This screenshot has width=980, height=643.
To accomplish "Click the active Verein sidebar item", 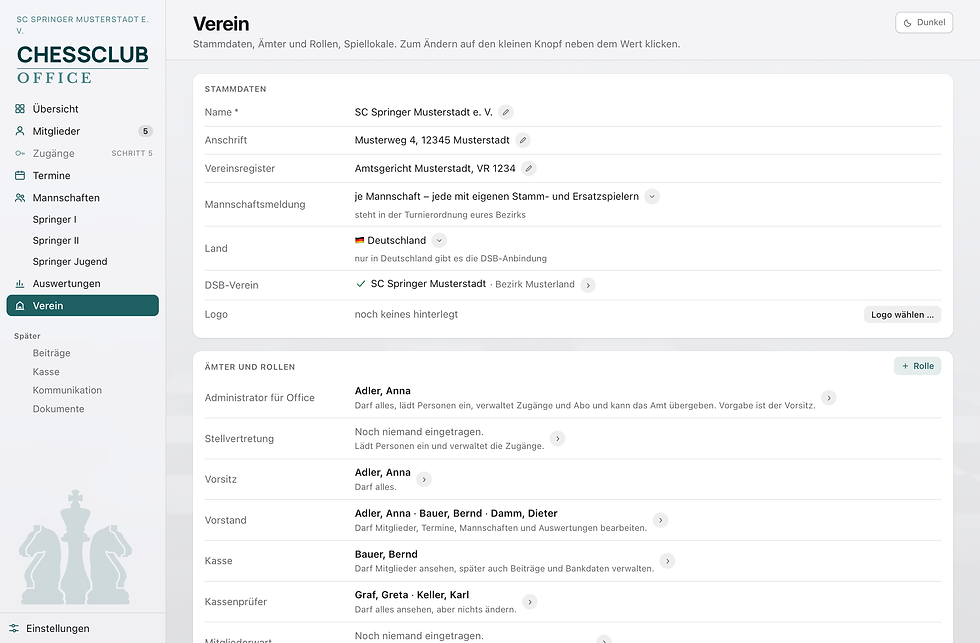I will pos(82,306).
